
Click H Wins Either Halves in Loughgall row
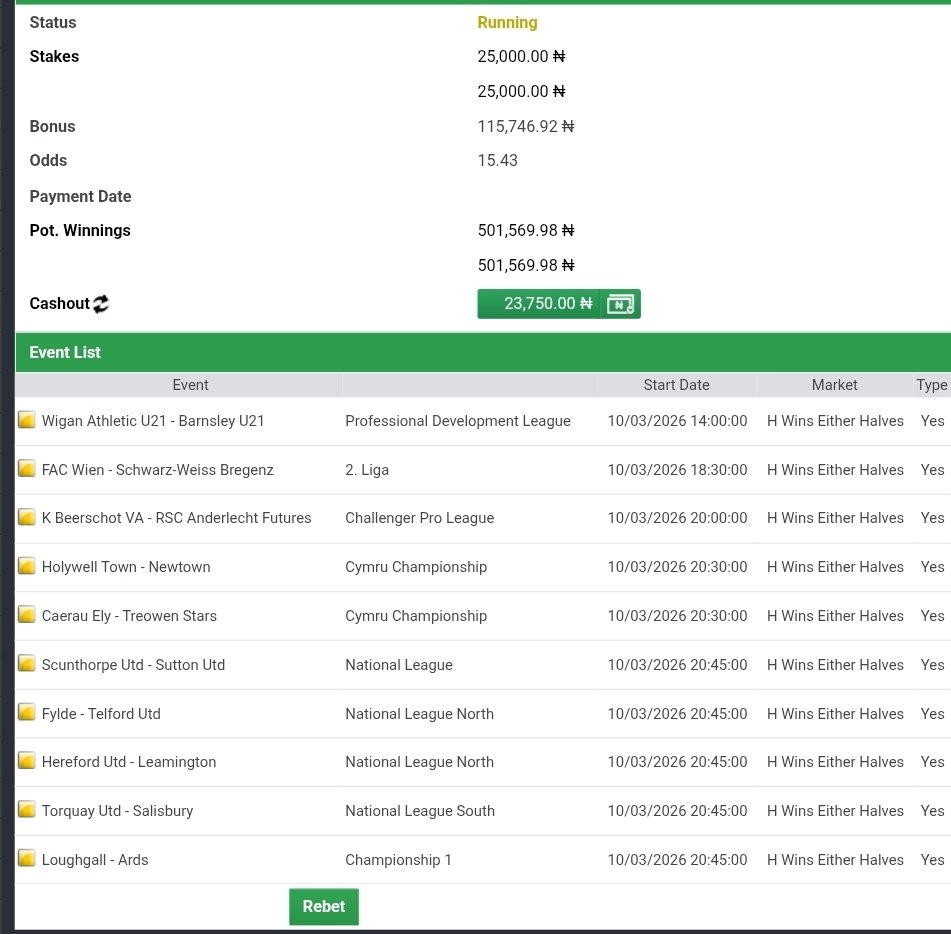tap(835, 860)
